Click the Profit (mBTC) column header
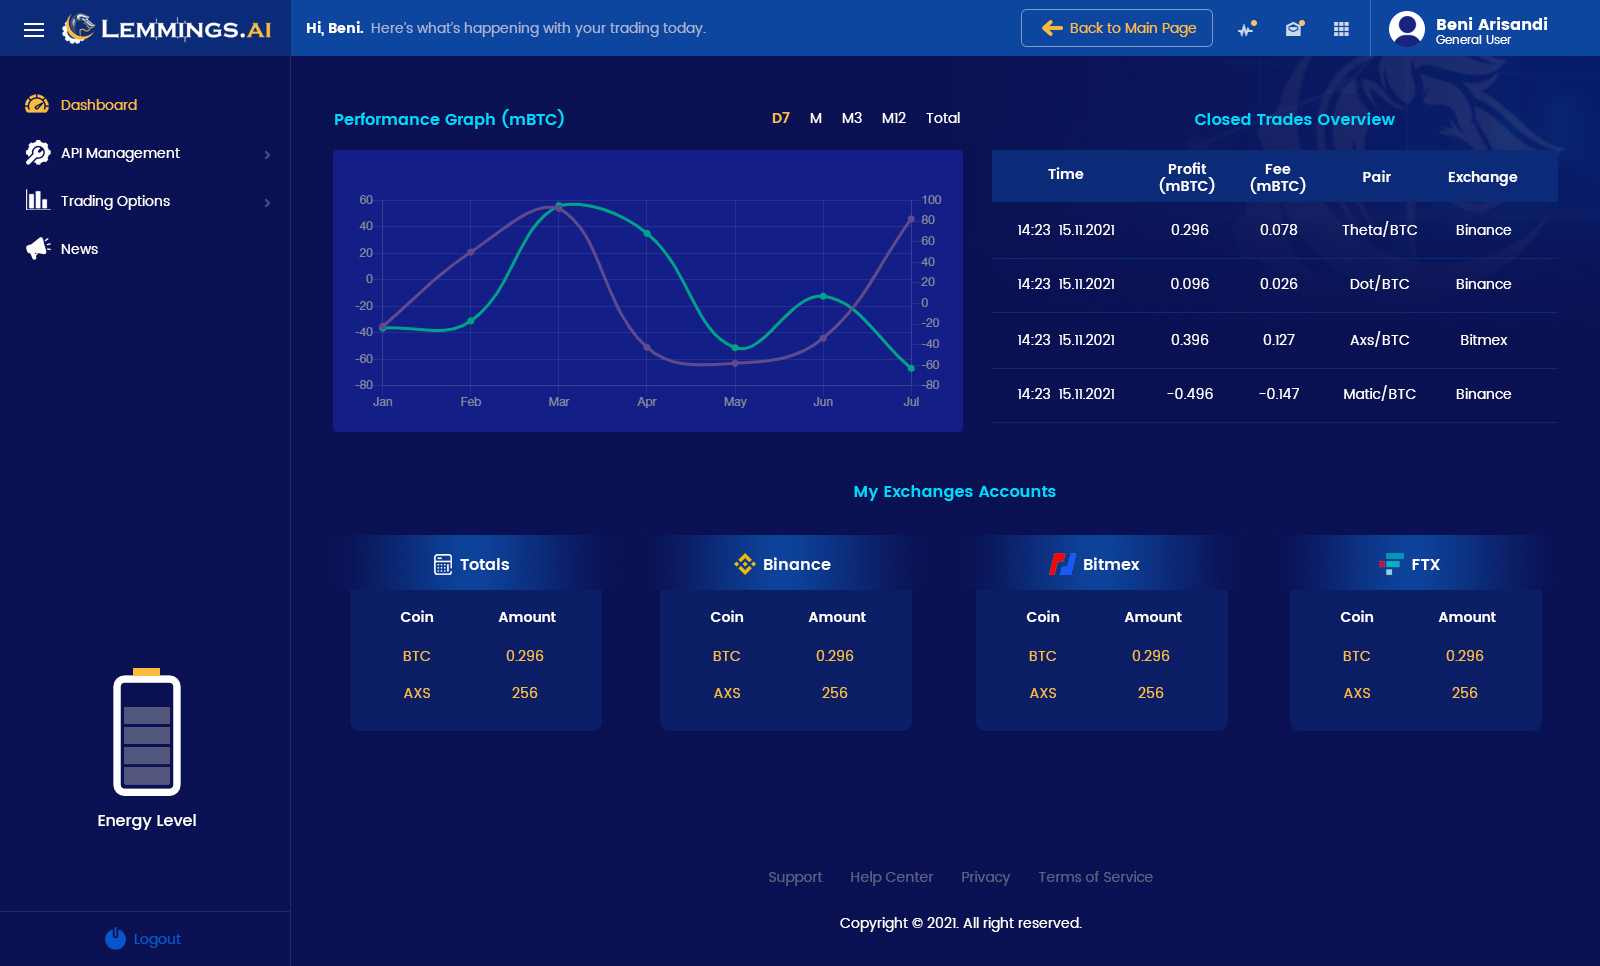This screenshot has height=966, width=1600. (1187, 177)
